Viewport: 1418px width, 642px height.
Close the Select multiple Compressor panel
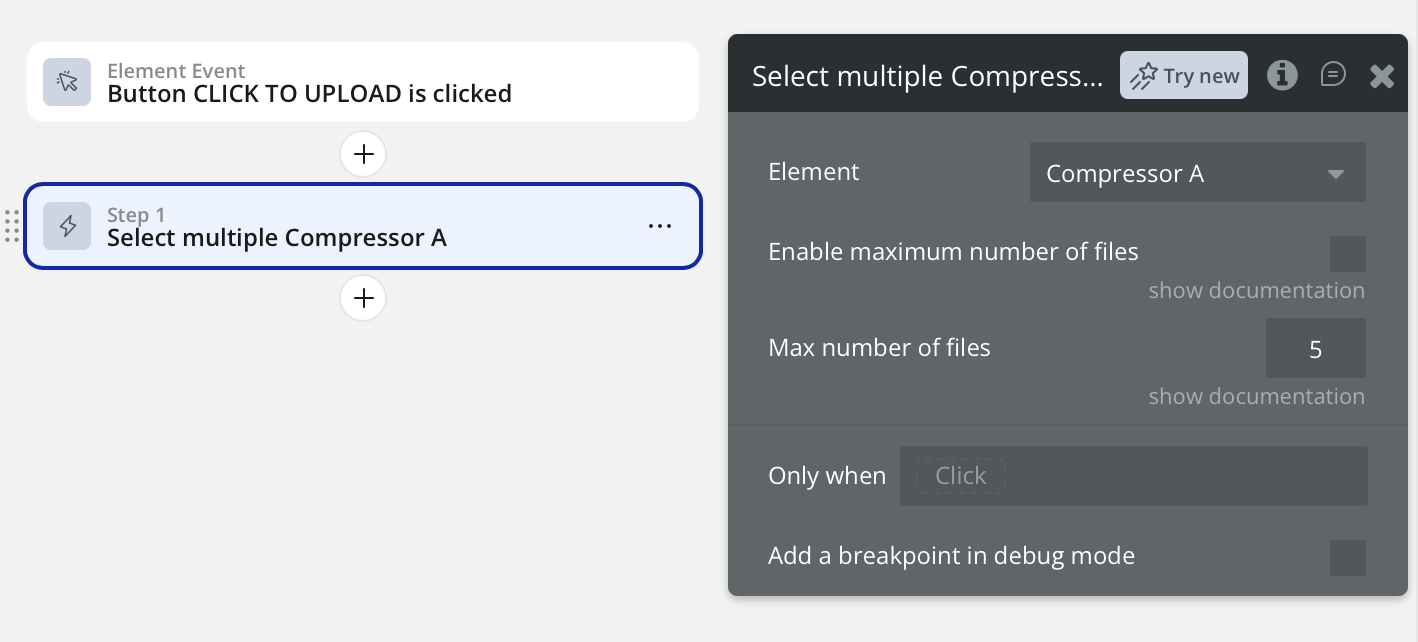coord(1381,76)
